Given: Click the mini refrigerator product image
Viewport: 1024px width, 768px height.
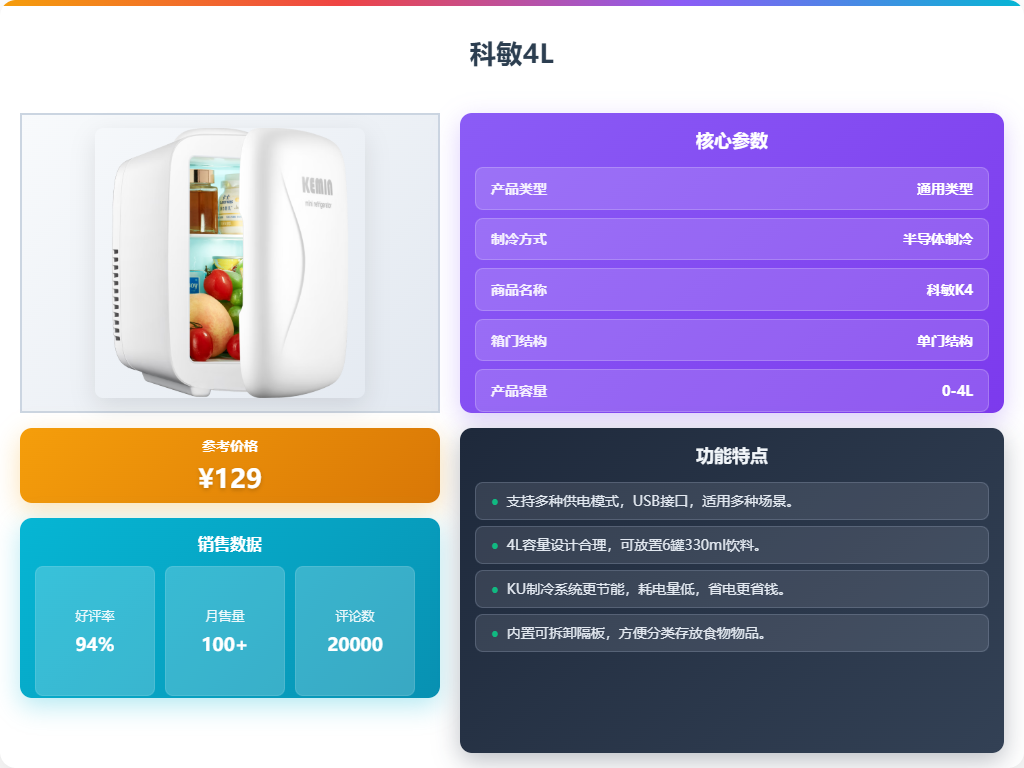Looking at the screenshot, I should [x=230, y=263].
